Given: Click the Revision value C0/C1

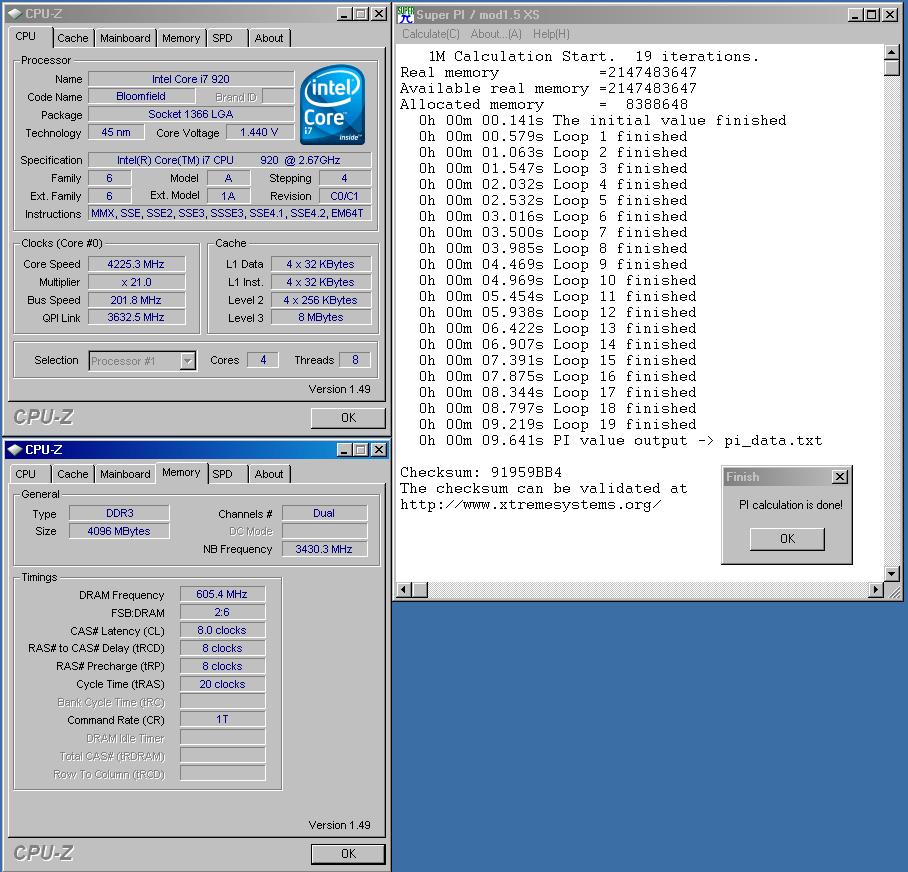Looking at the screenshot, I should (x=345, y=196).
